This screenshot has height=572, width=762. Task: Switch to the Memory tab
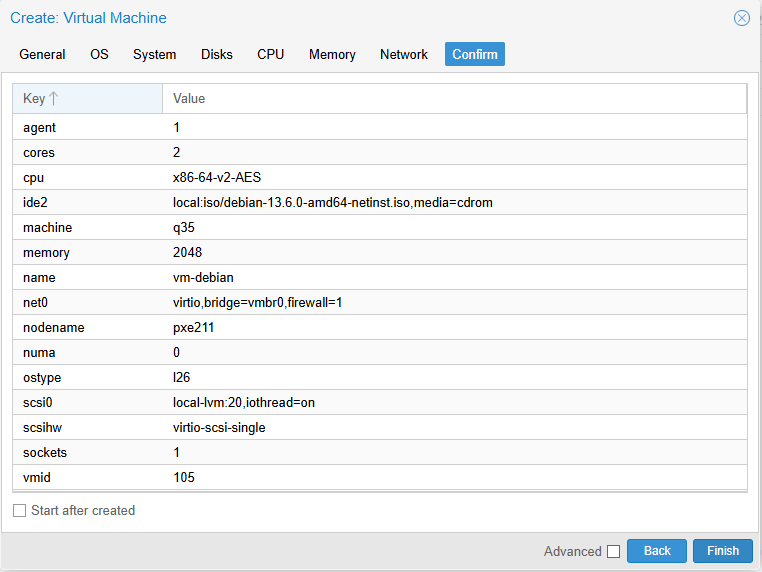click(332, 54)
